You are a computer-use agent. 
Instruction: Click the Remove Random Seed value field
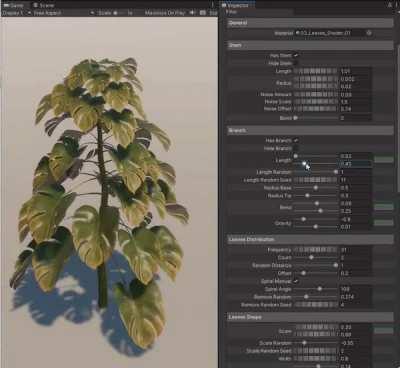point(355,305)
